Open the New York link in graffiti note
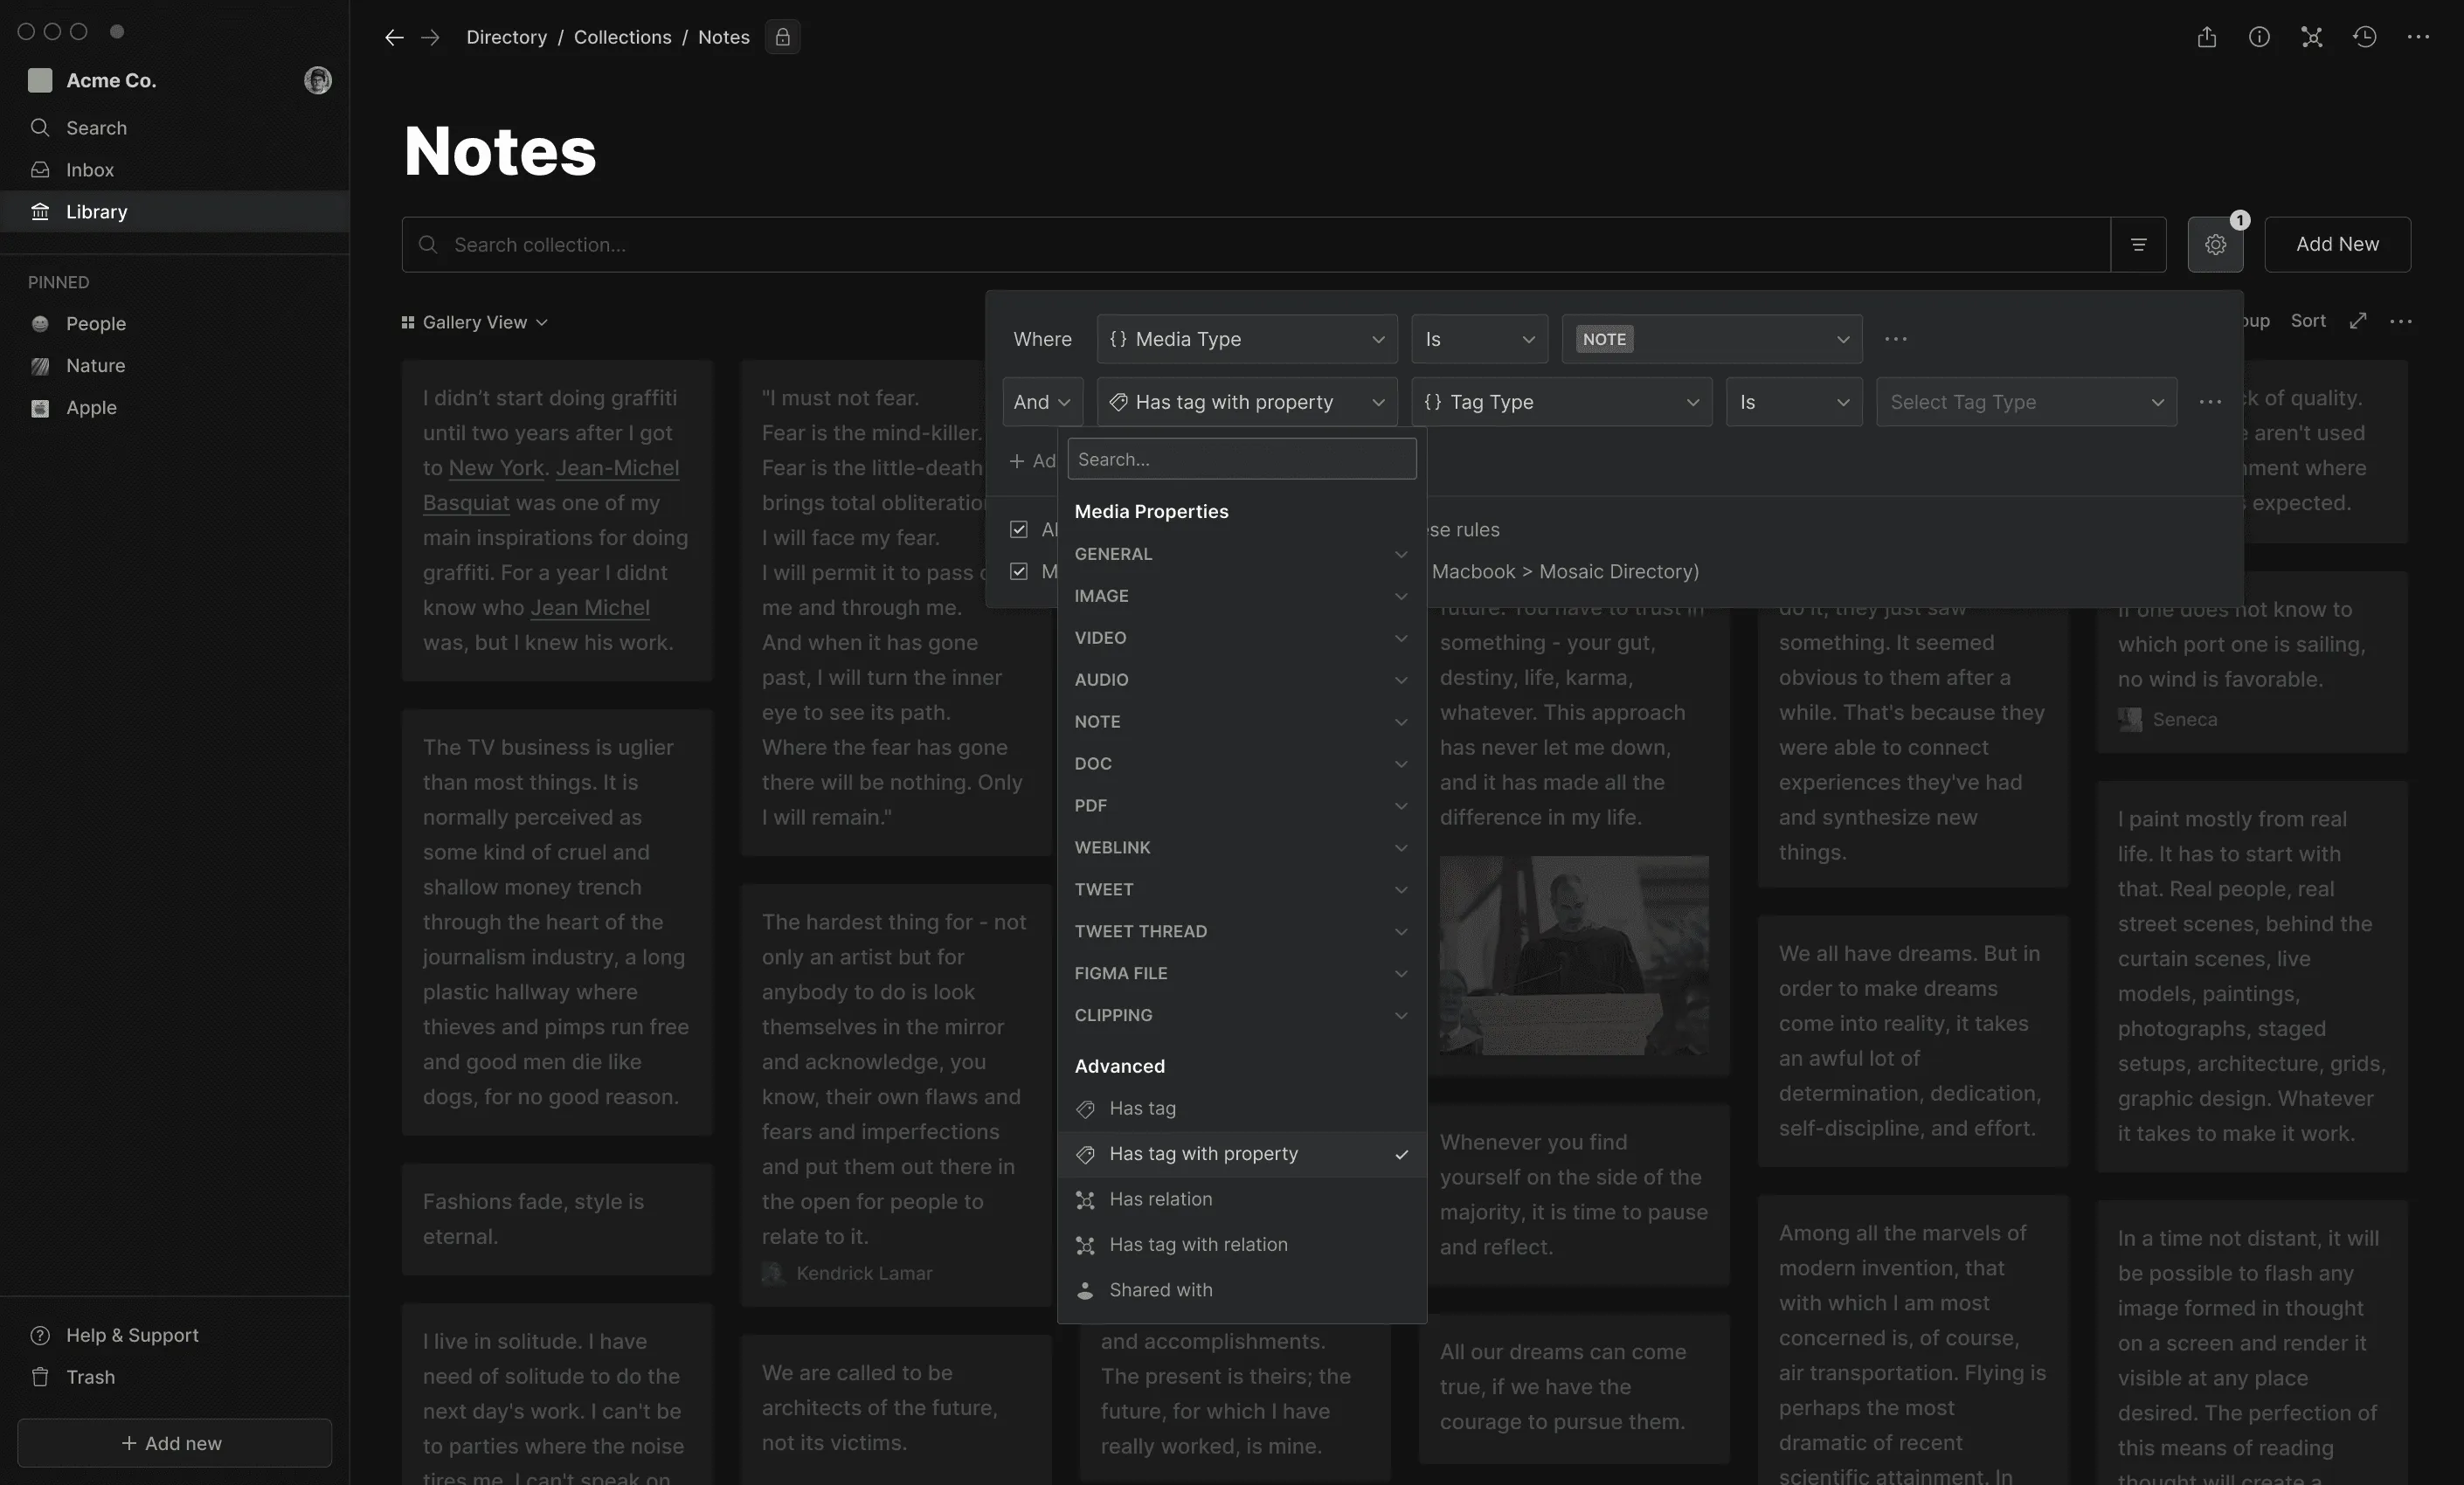Image resolution: width=2464 pixels, height=1485 pixels. click(x=496, y=468)
